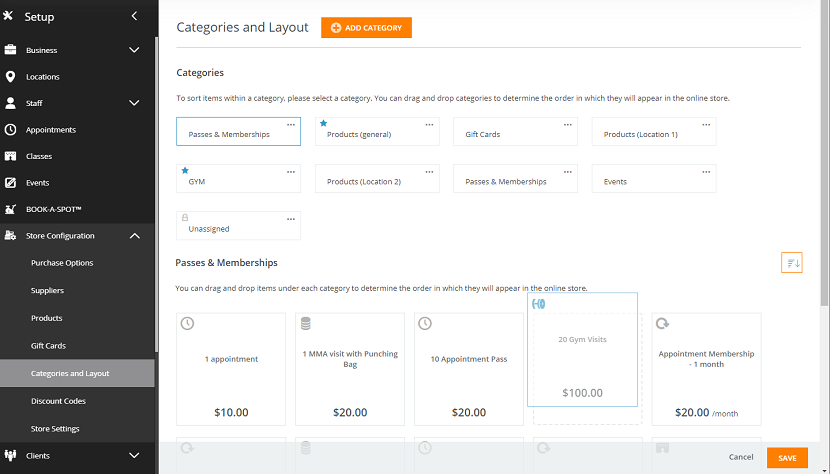Open three-dot menu on Unassigned category
This screenshot has width=830, height=474.
click(291, 219)
